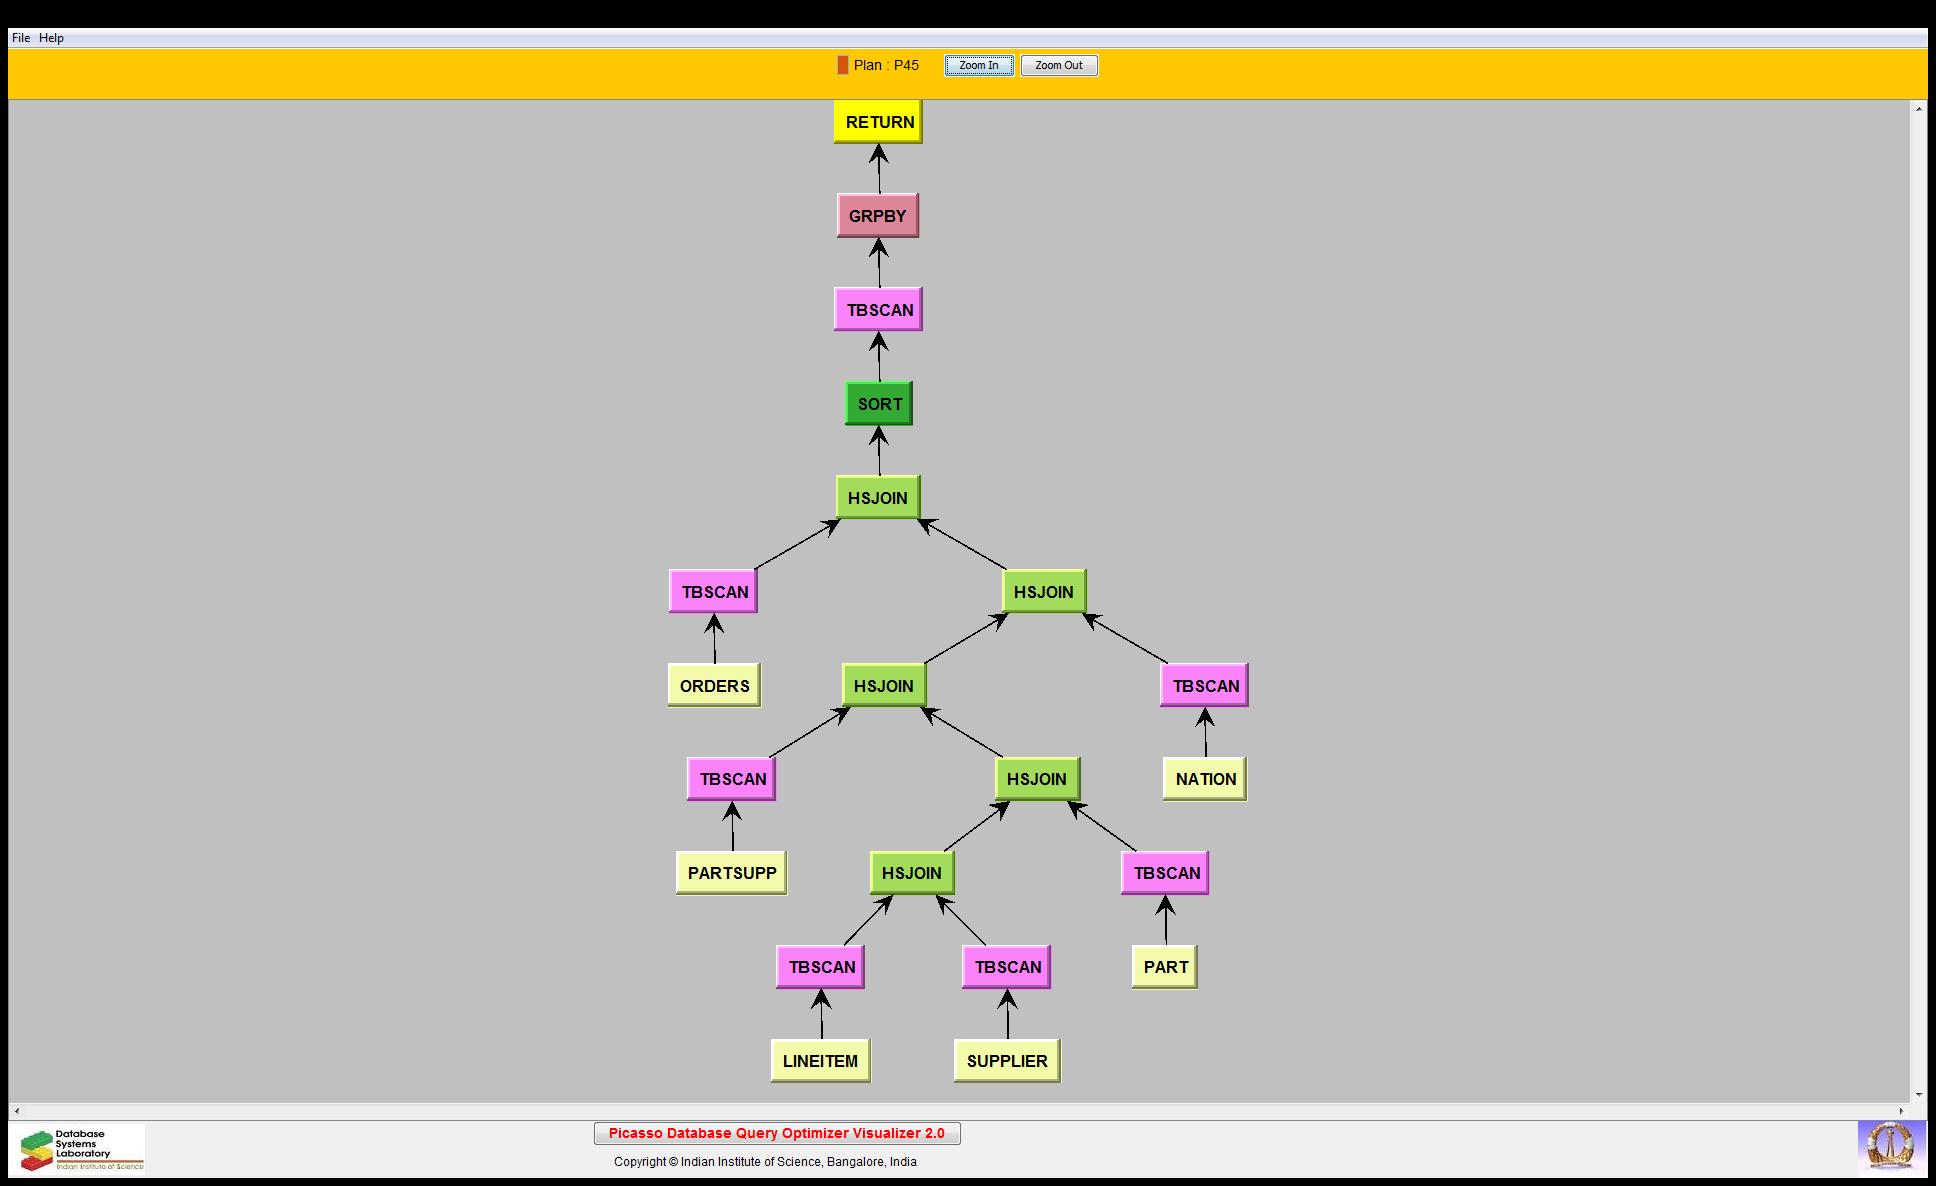Select the ORDERS table node

714,686
